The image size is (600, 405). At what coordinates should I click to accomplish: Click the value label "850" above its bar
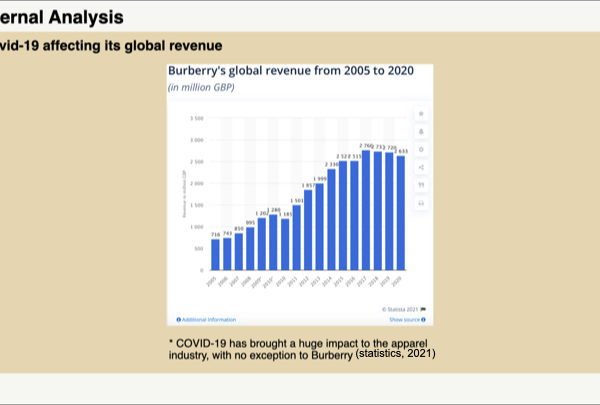pyautogui.click(x=239, y=229)
